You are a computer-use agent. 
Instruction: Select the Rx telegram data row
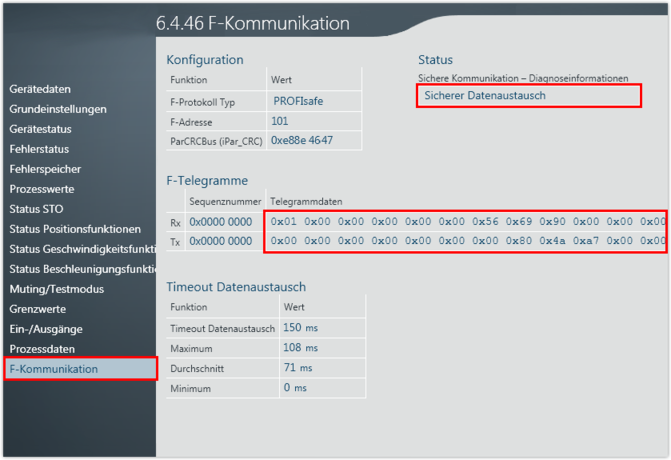(467, 221)
